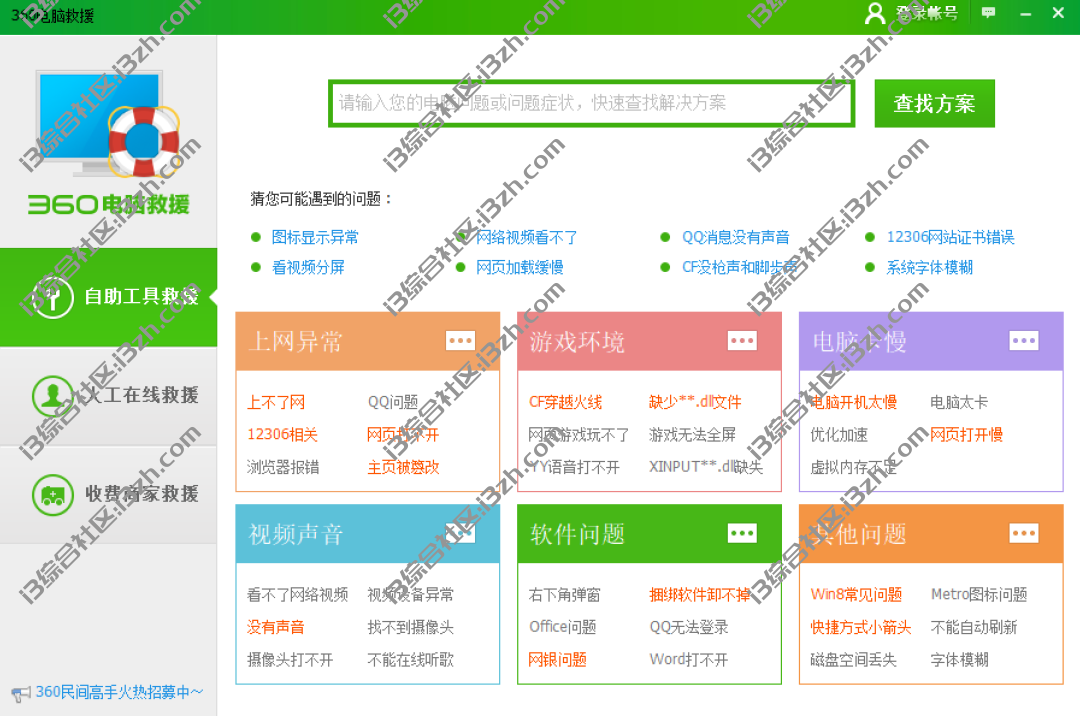Open CF穿越火线 fix
1080x716 pixels.
coord(565,402)
